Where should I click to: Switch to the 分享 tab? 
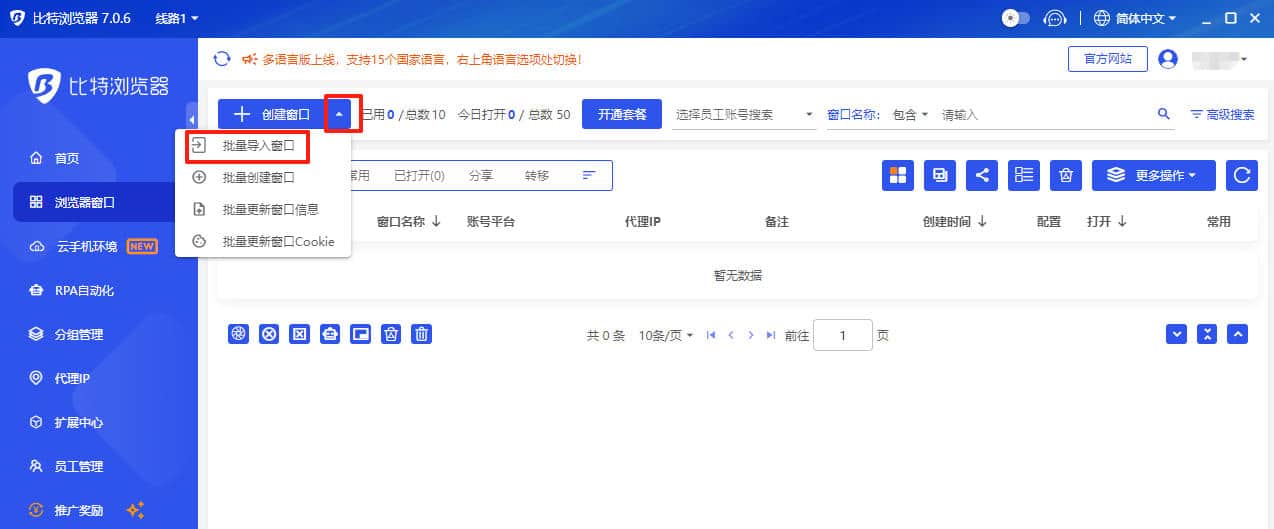point(481,175)
